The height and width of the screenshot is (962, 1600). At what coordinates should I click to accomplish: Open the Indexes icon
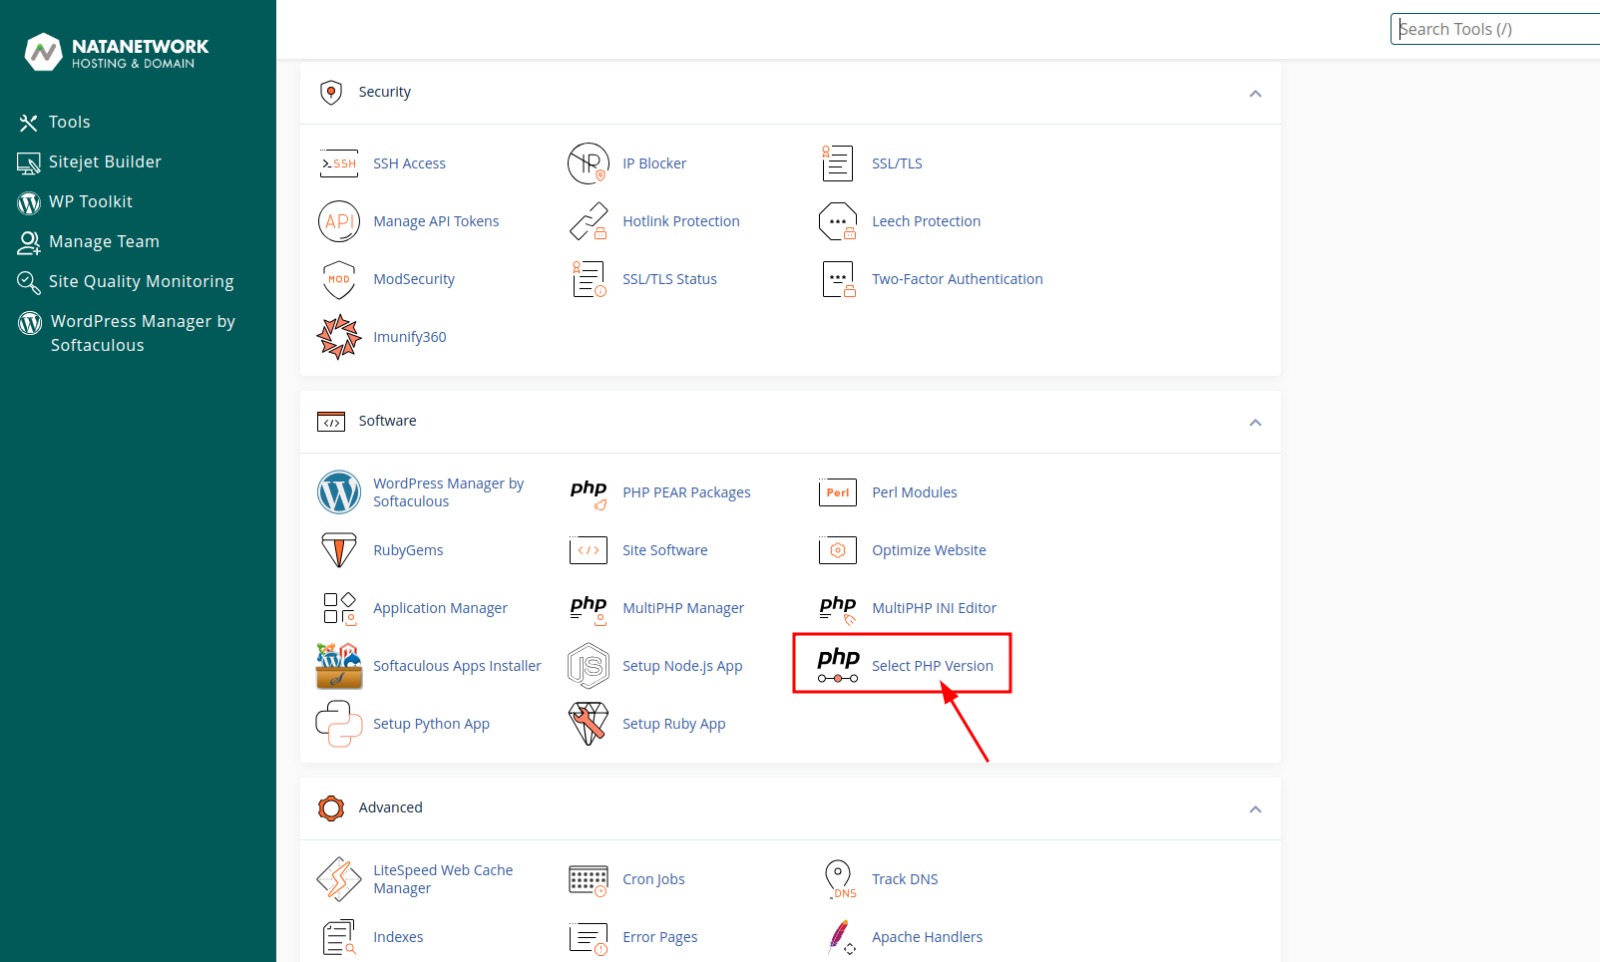click(x=339, y=937)
